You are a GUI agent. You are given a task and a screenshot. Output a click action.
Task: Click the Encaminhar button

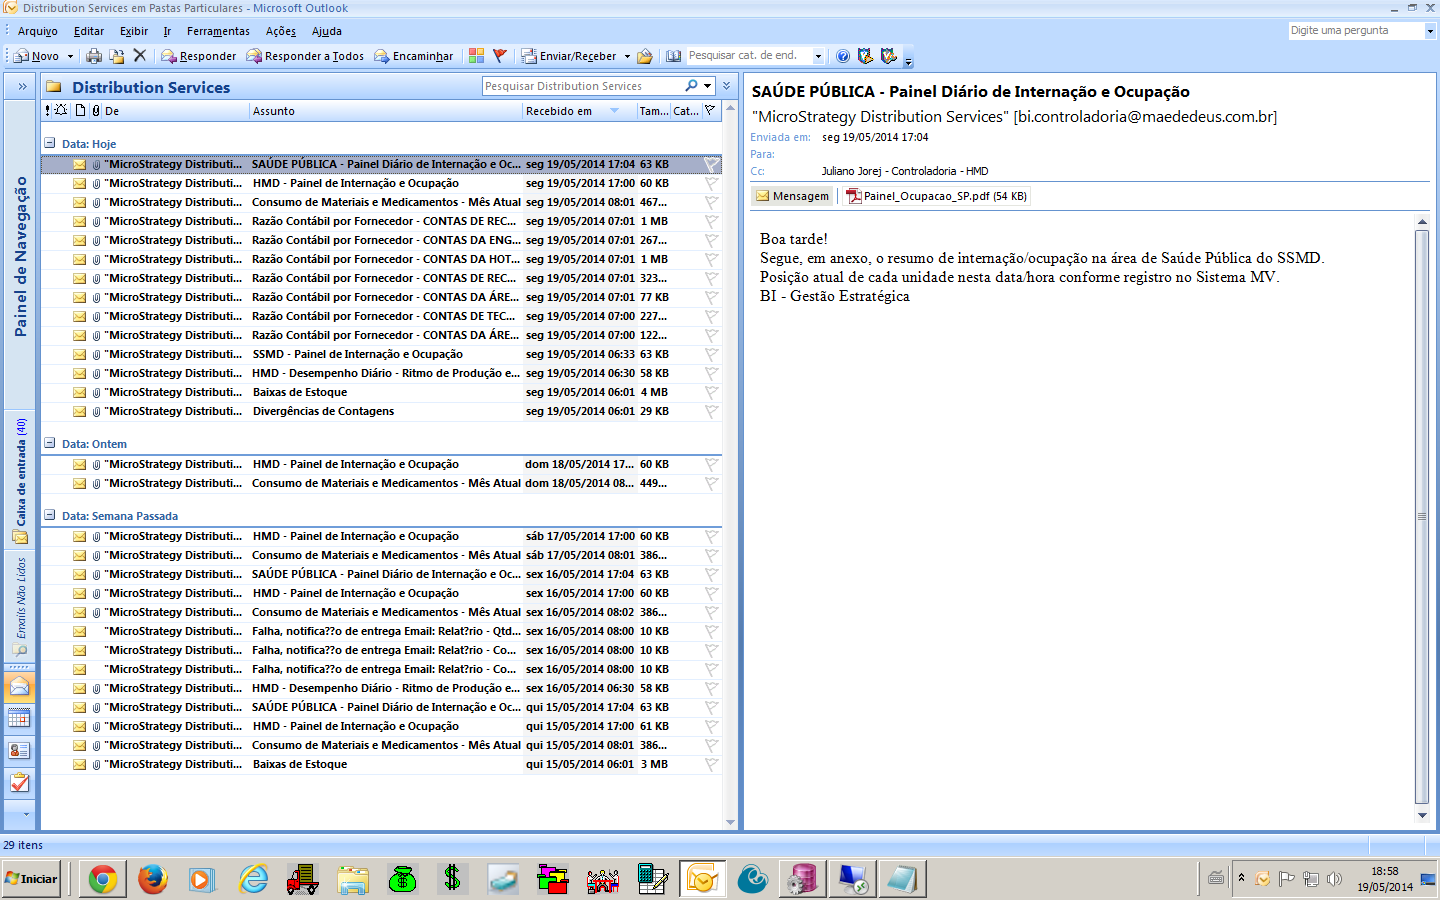pos(414,56)
